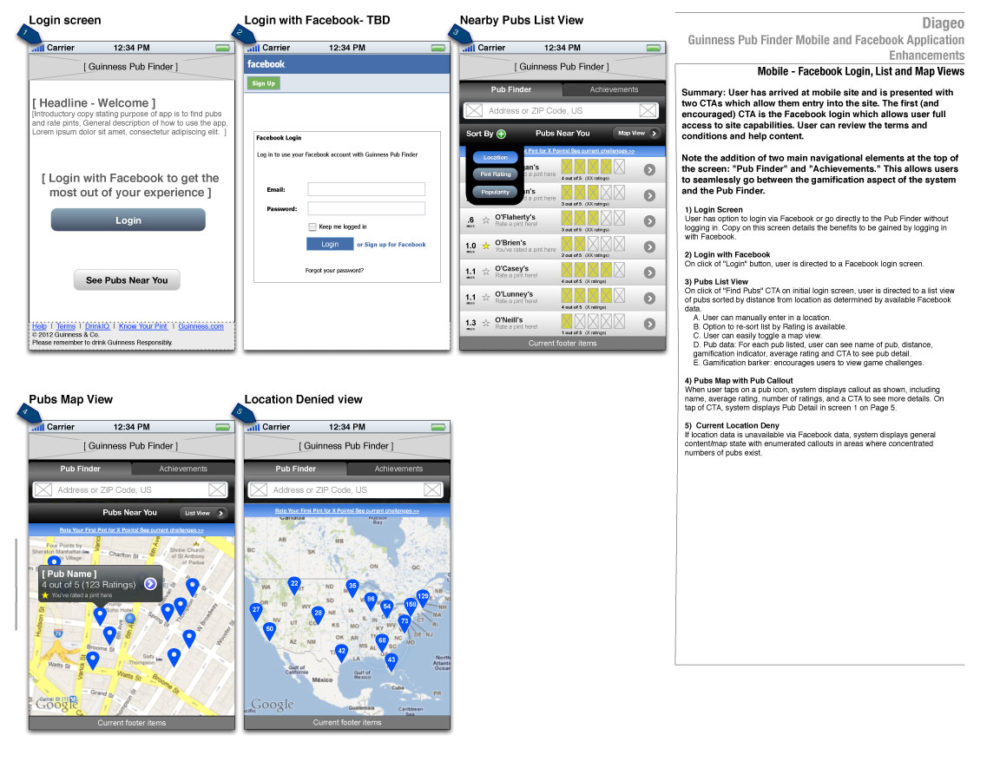The width and height of the screenshot is (1000, 768).
Task: Click the Google logo on the denied map
Action: point(270,704)
